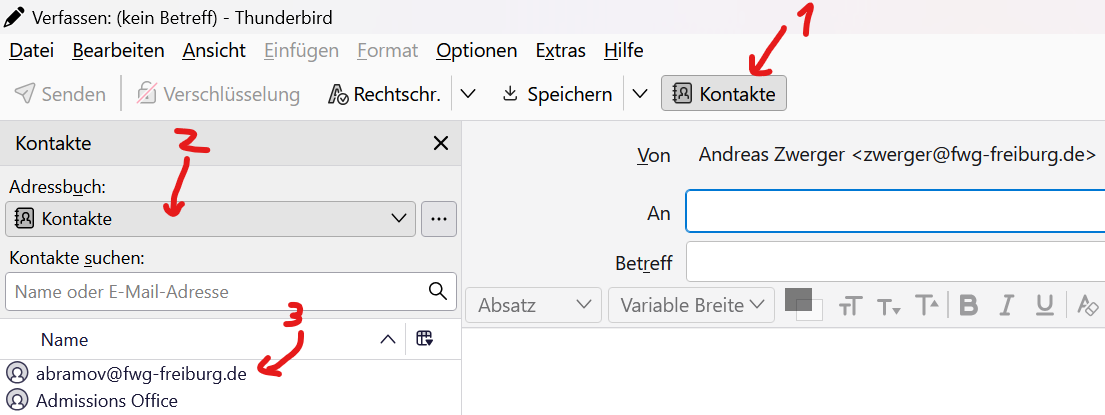Close the Kontakte sidebar panel
Screen dimensions: 1105x415
440,144
